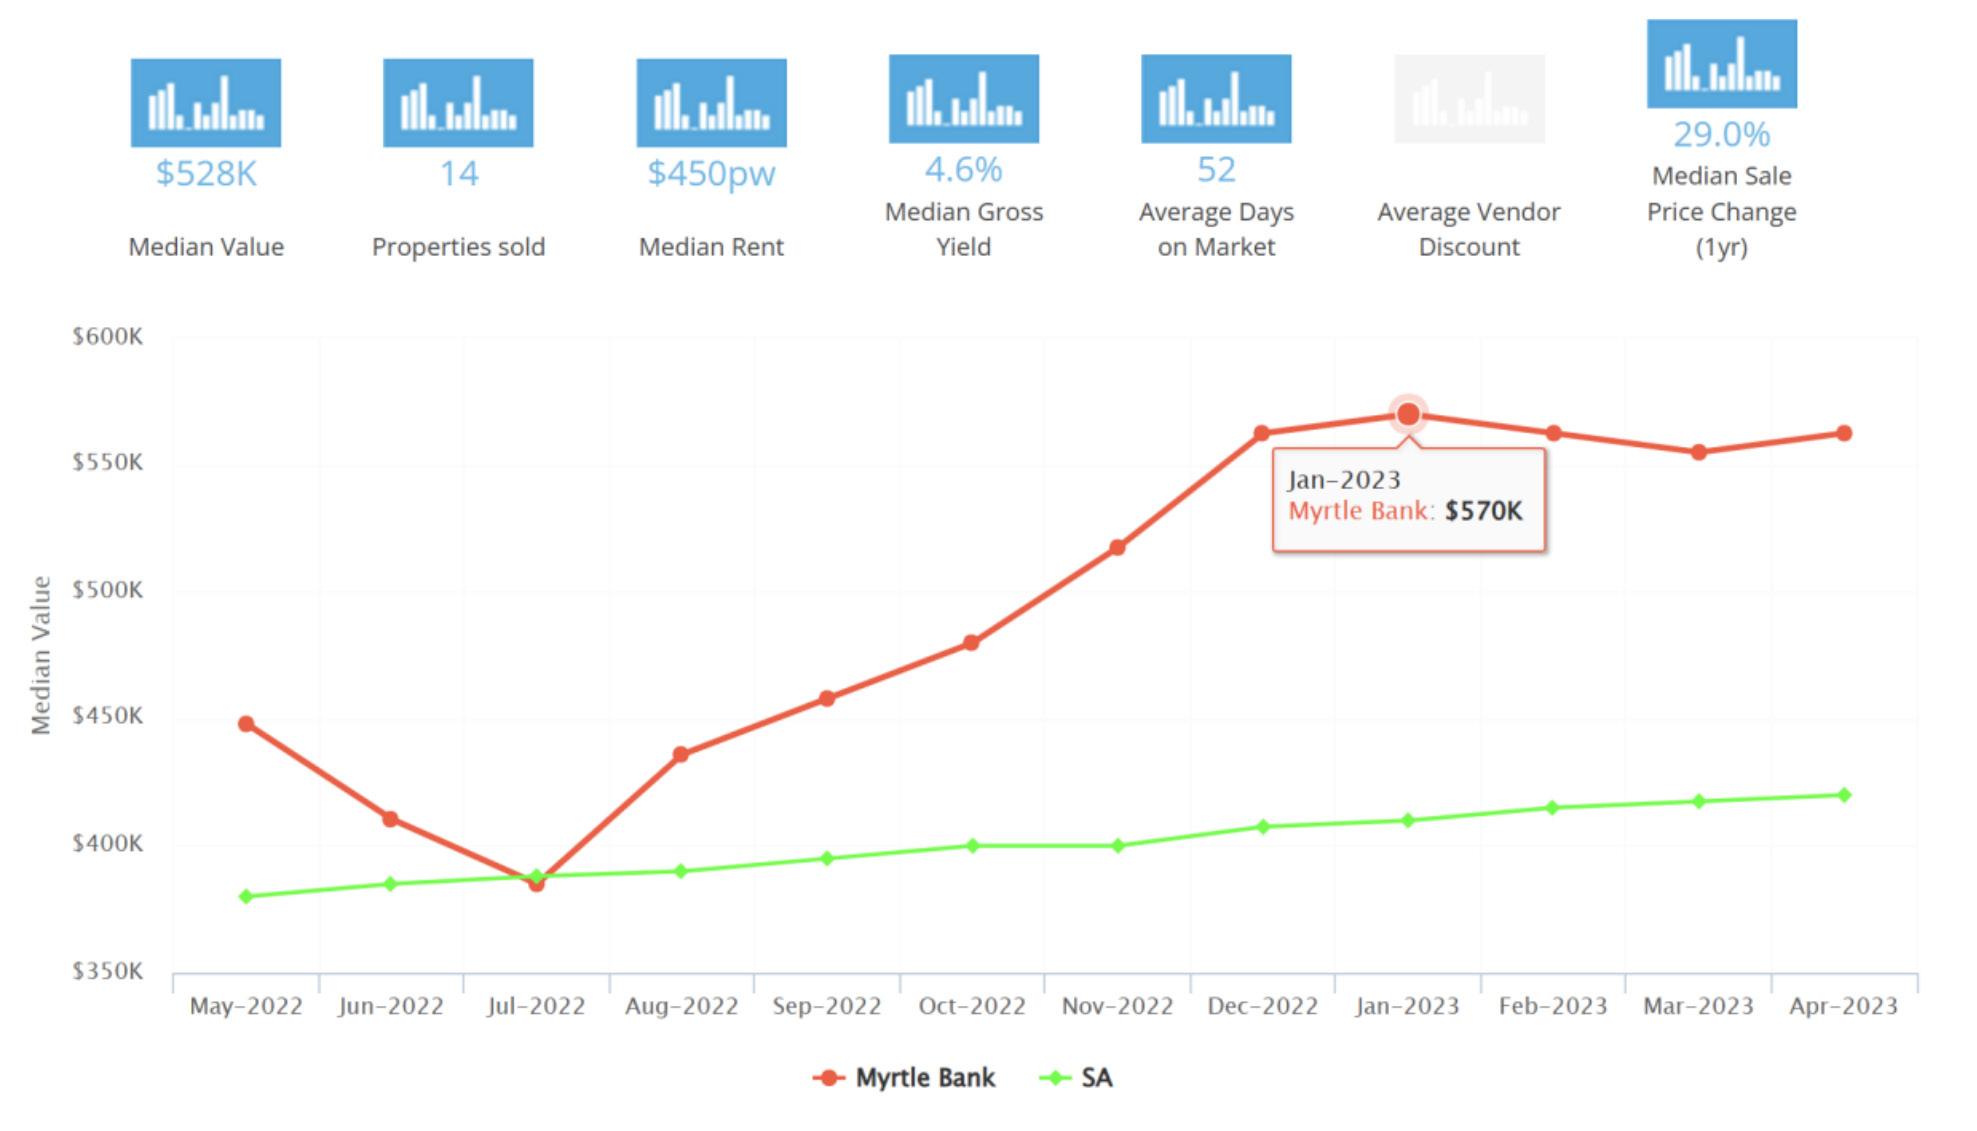
Task: Click the $528K median value figure
Action: 206,173
